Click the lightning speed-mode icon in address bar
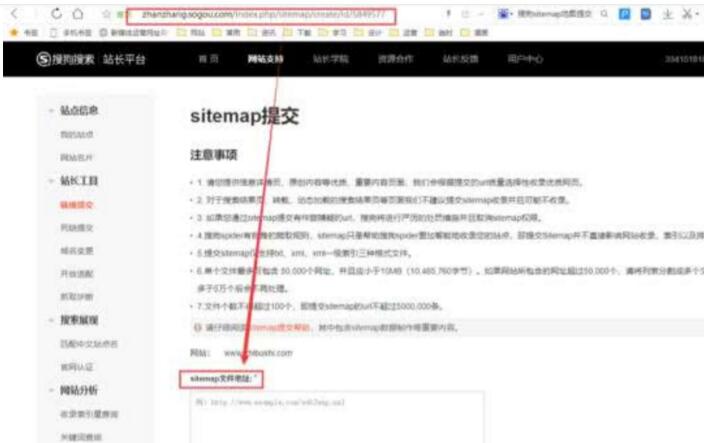Screen dimensions: 704x443 click(448, 14)
